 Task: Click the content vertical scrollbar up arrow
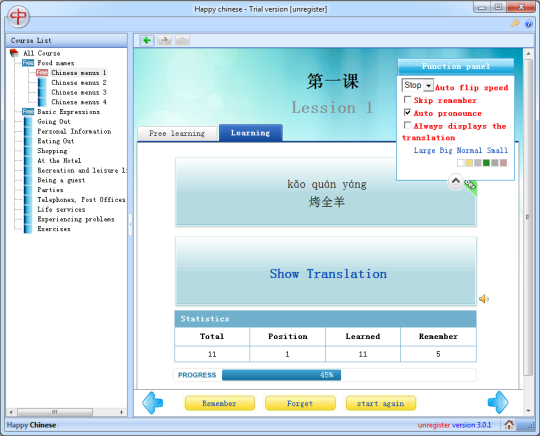pos(528,53)
